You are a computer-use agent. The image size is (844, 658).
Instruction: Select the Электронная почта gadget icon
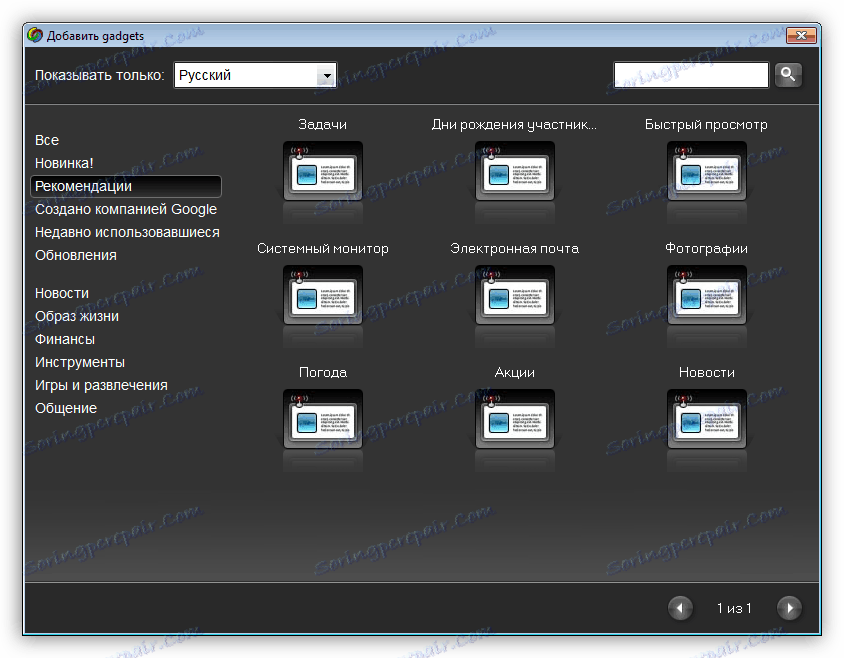click(515, 296)
